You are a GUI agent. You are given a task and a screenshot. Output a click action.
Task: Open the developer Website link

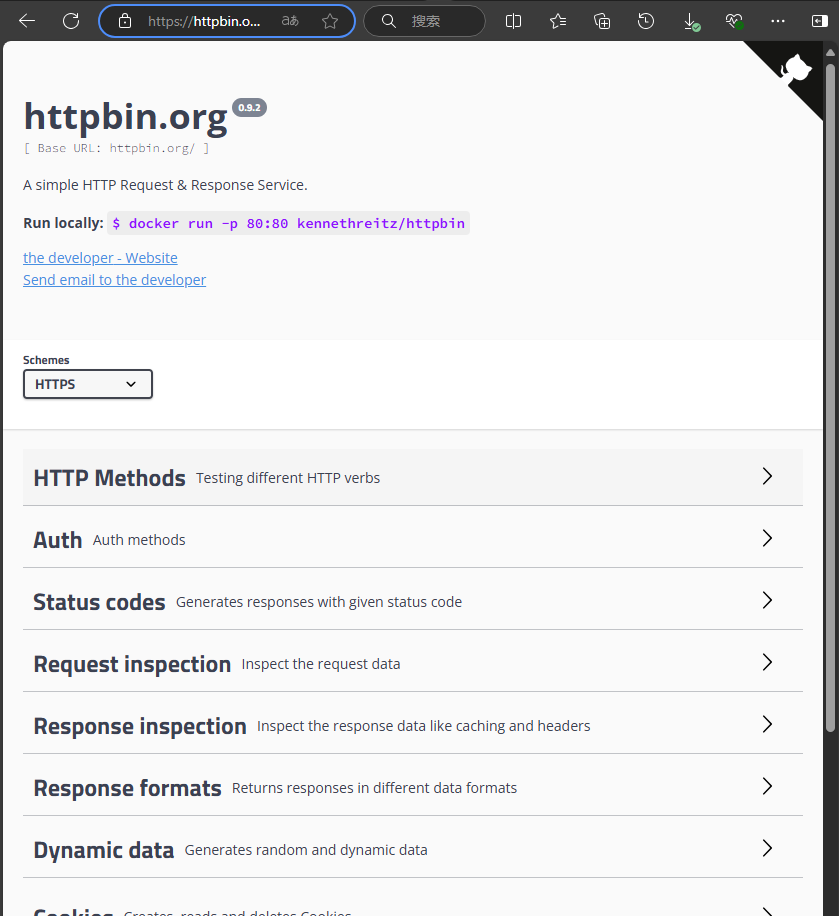[100, 257]
